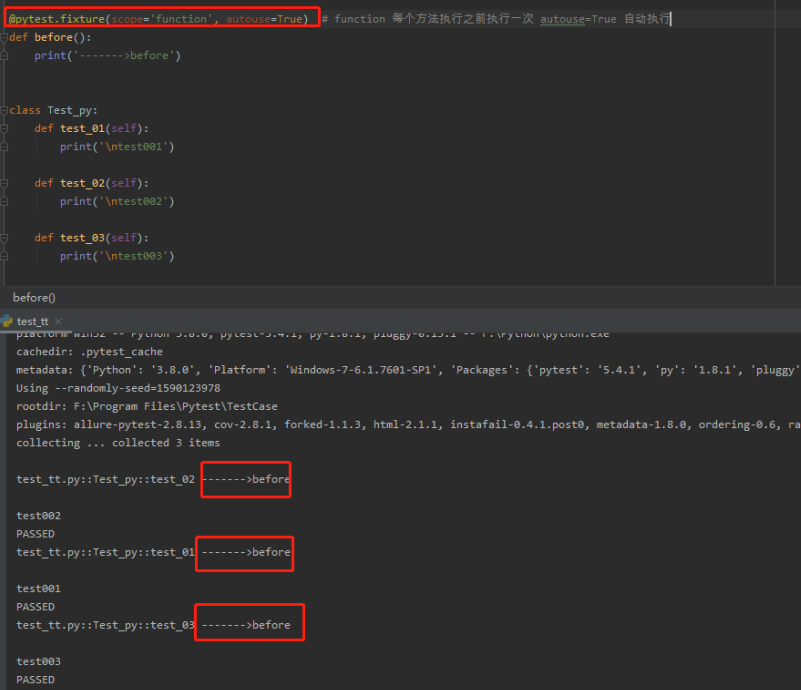Click fold end marker beside print('\ntest002')
Image resolution: width=801 pixels, height=690 pixels.
(4, 202)
